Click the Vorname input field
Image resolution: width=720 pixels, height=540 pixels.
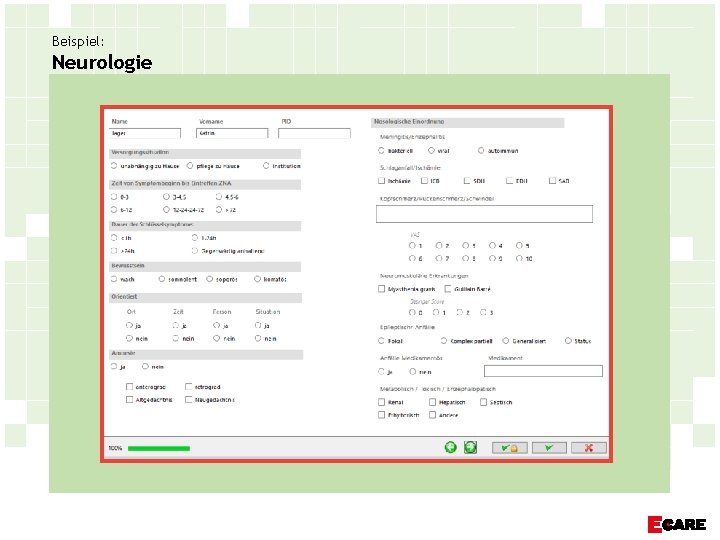coord(232,133)
